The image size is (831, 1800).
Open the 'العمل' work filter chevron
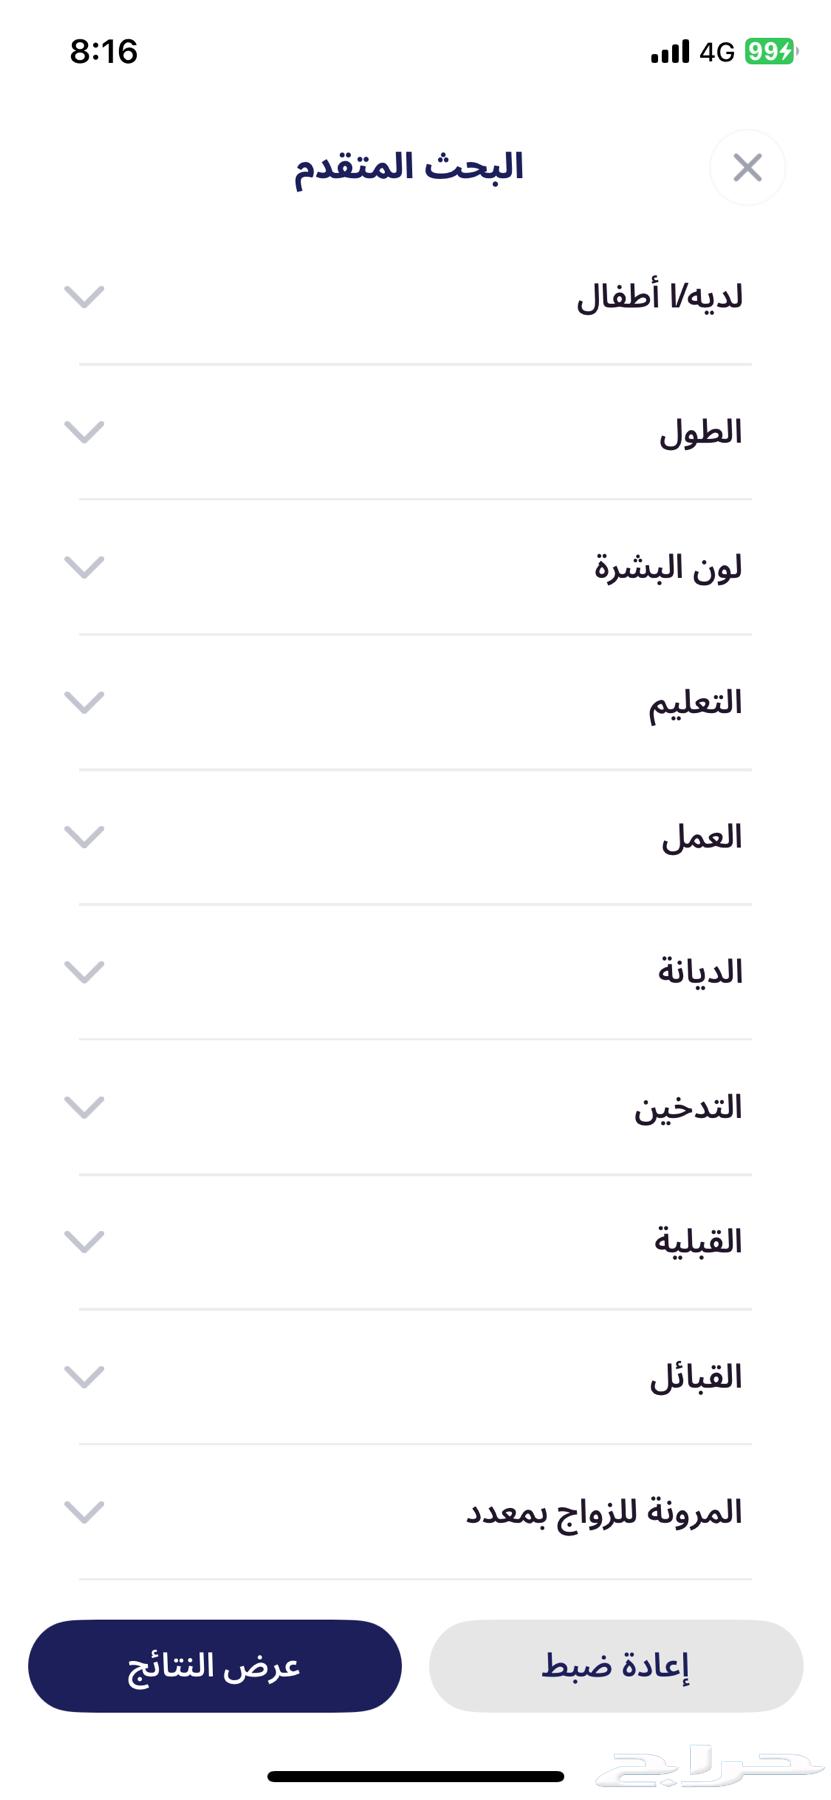tap(84, 837)
